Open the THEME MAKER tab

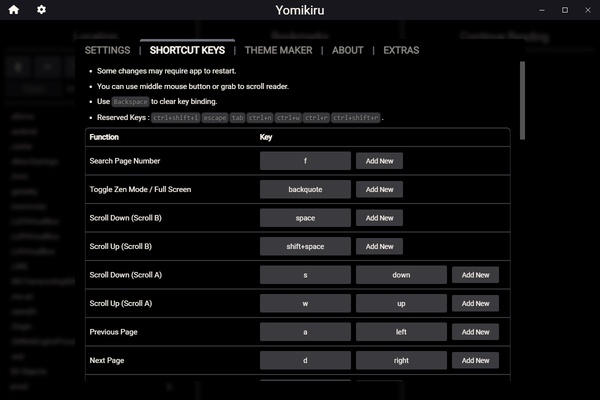[x=279, y=50]
